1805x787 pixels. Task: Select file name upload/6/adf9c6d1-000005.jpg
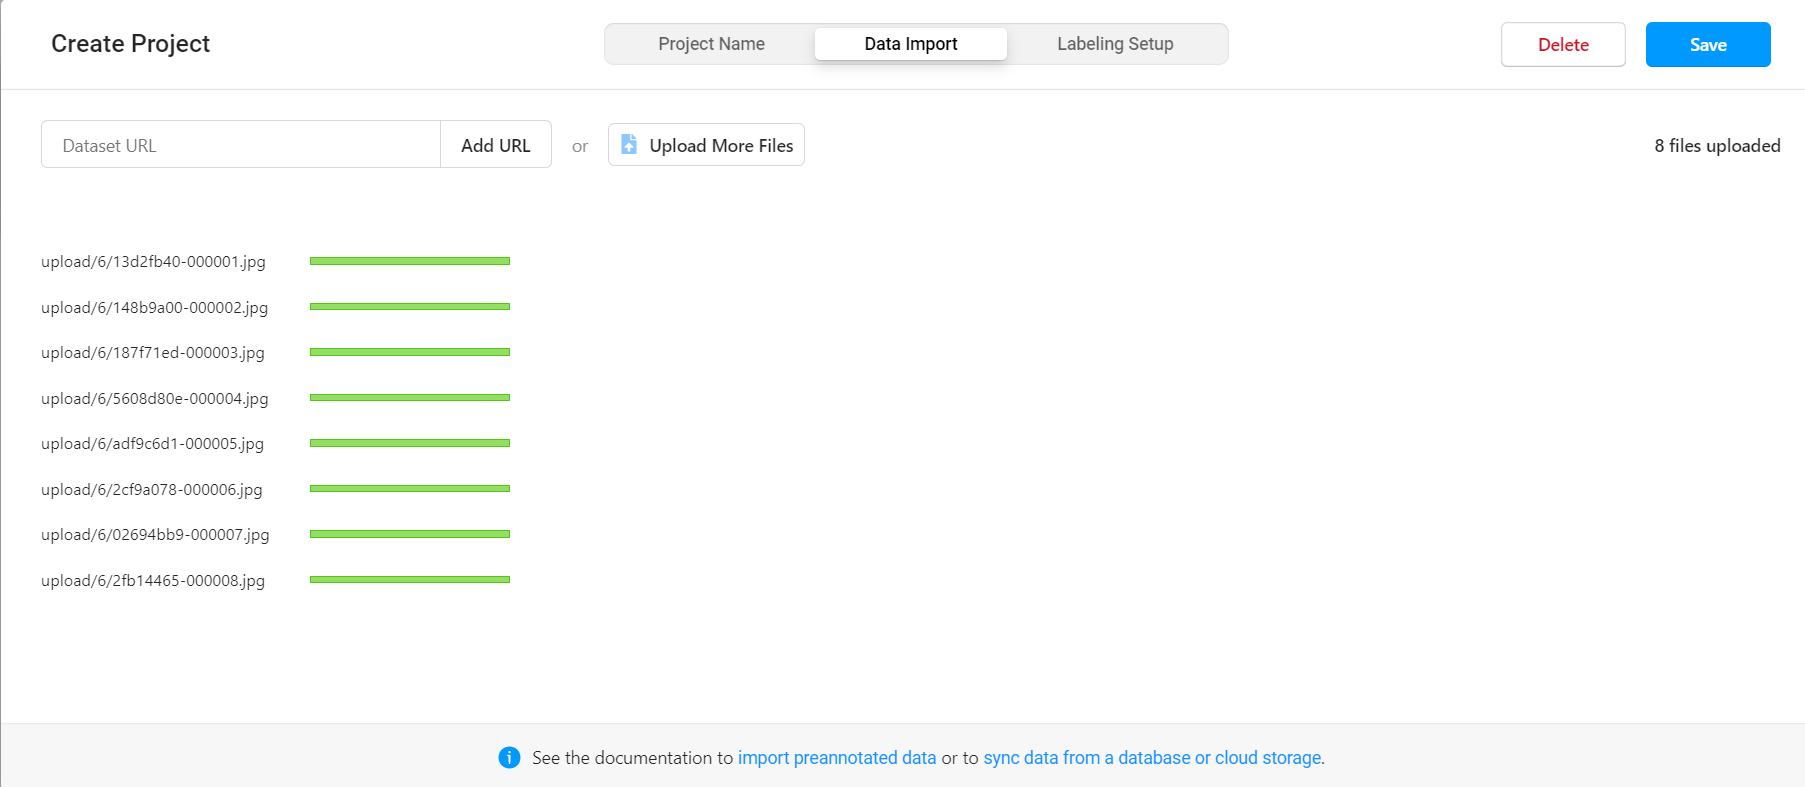tap(153, 444)
